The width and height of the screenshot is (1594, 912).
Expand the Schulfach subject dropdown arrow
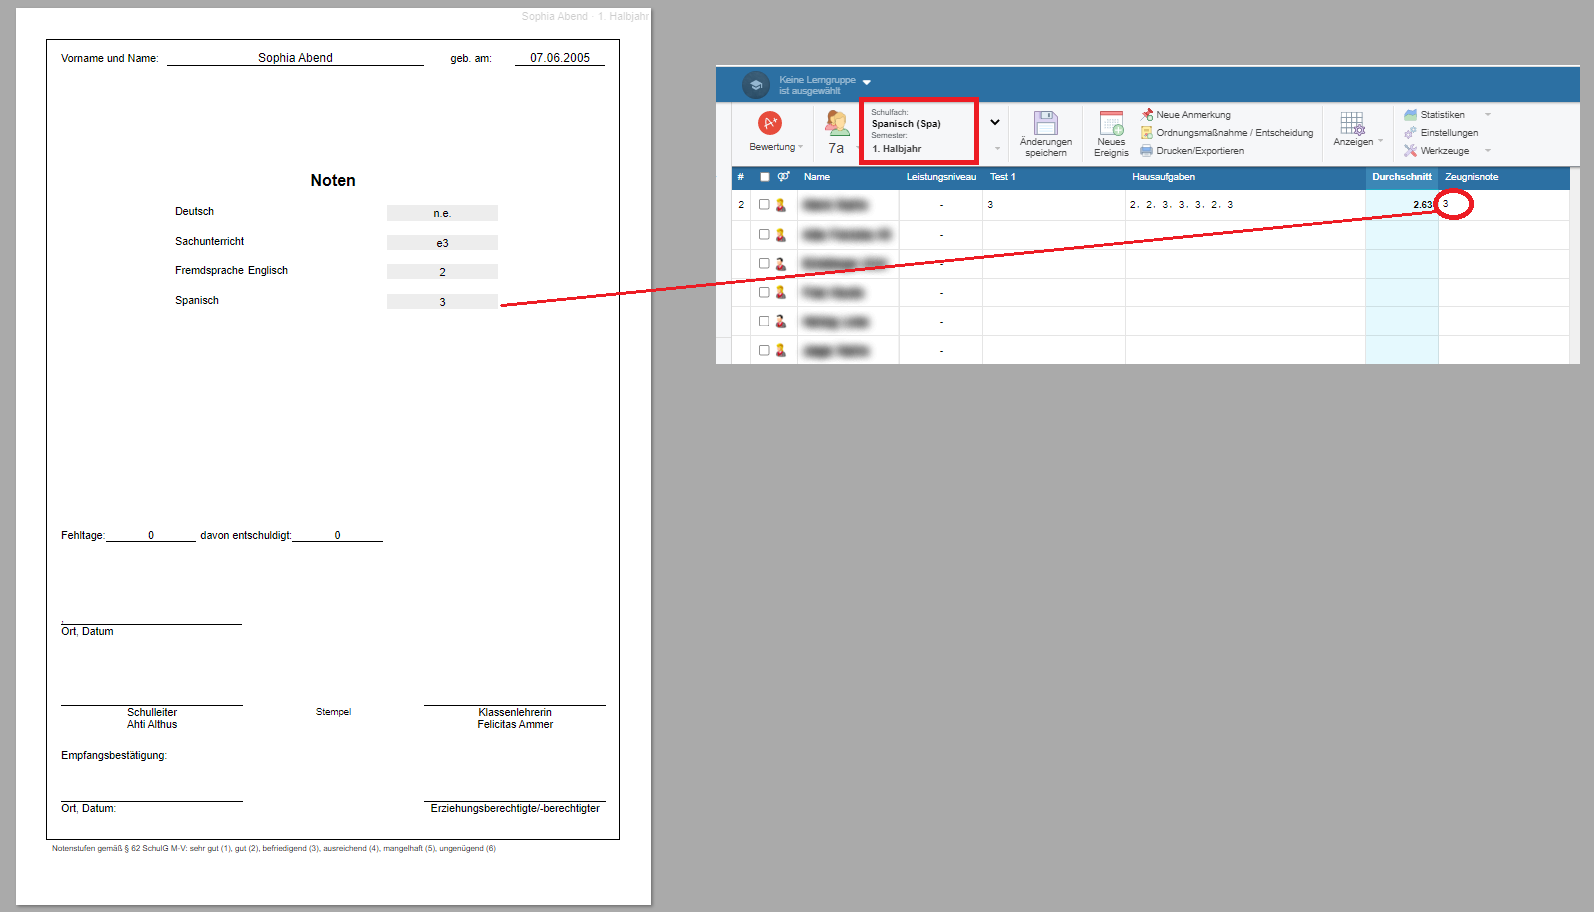(x=995, y=123)
